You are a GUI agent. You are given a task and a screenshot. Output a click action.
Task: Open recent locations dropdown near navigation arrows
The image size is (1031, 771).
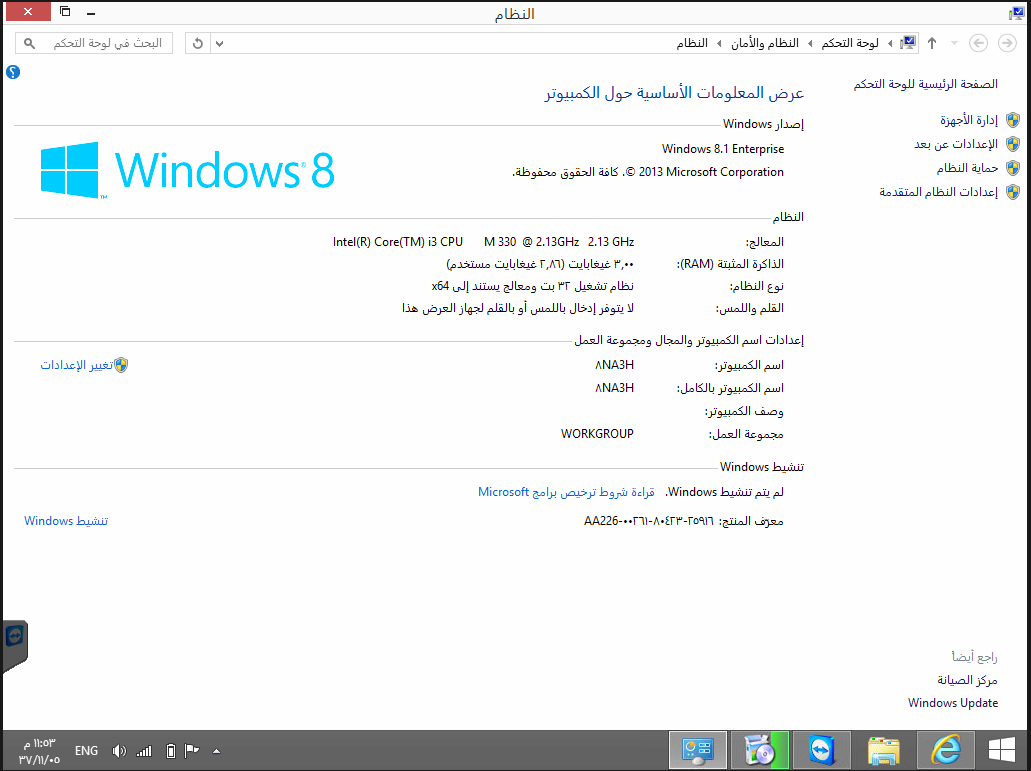[954, 43]
